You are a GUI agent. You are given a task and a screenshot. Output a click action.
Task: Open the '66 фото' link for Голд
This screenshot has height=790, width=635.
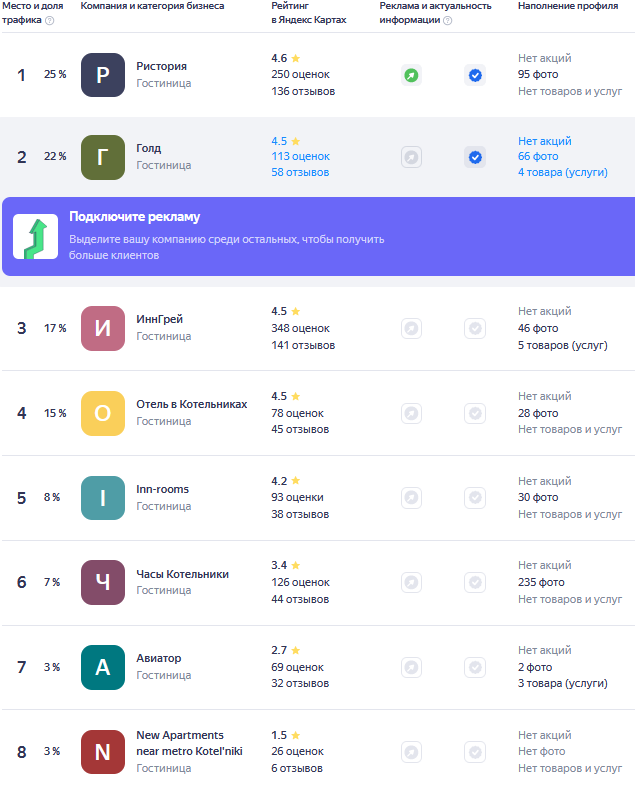pos(538,157)
